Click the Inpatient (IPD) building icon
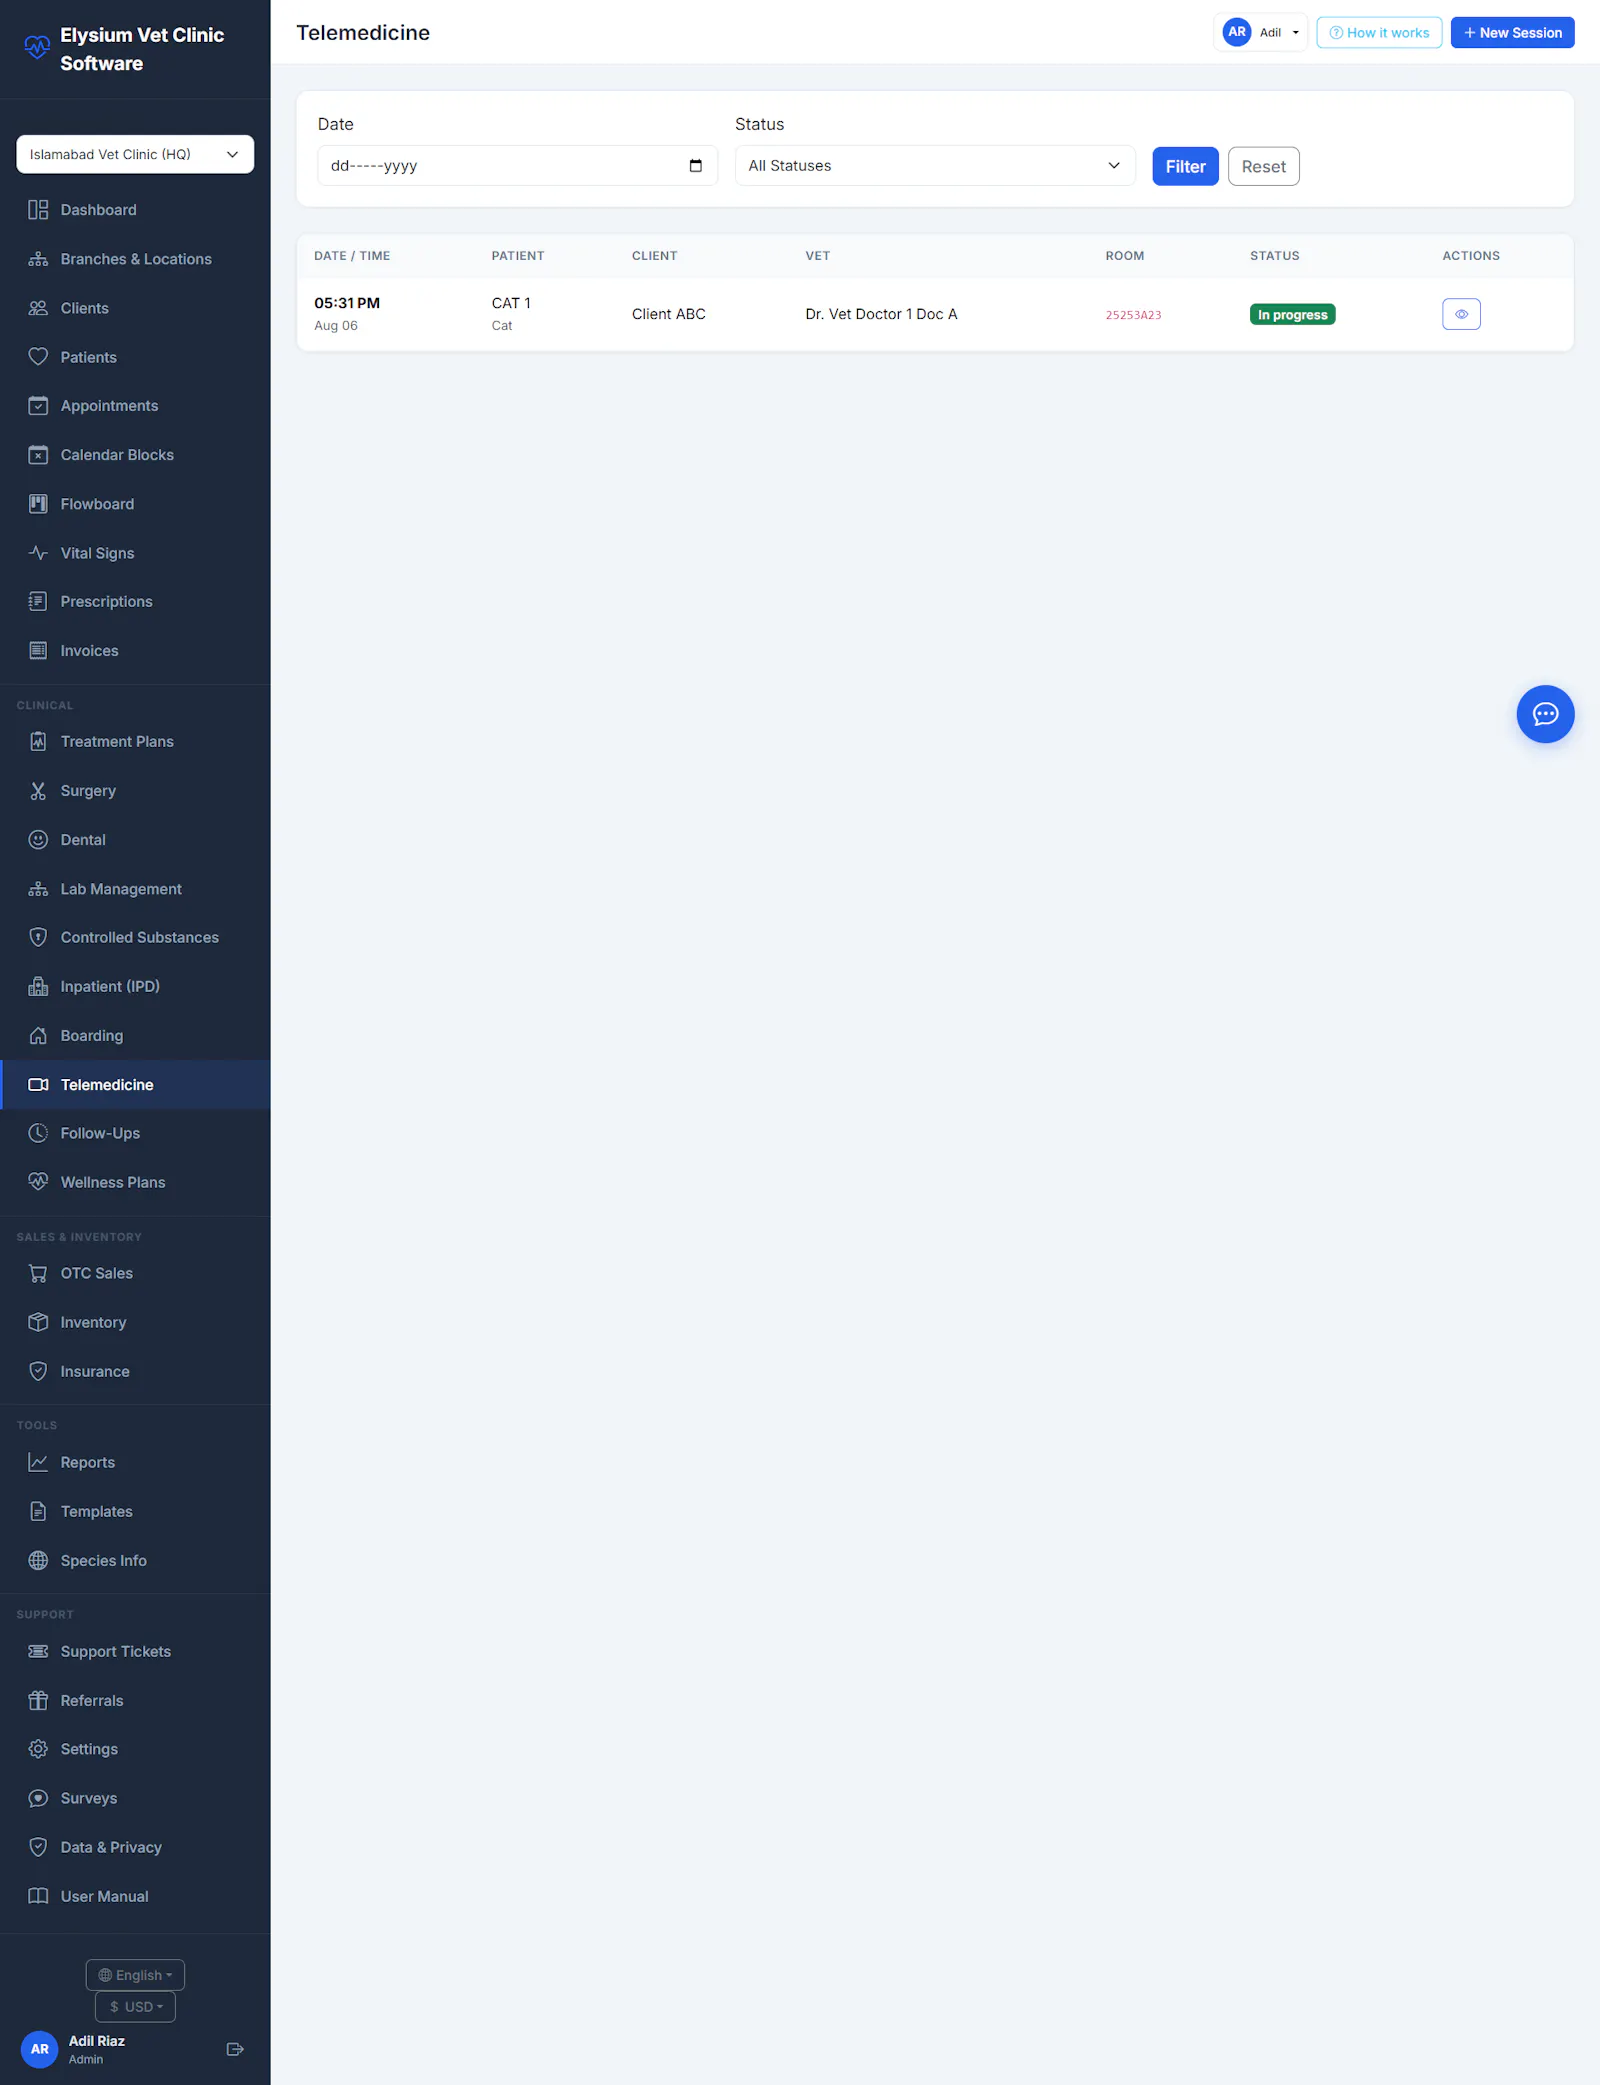Screen dimensions: 1600x2085 [x=38, y=987]
